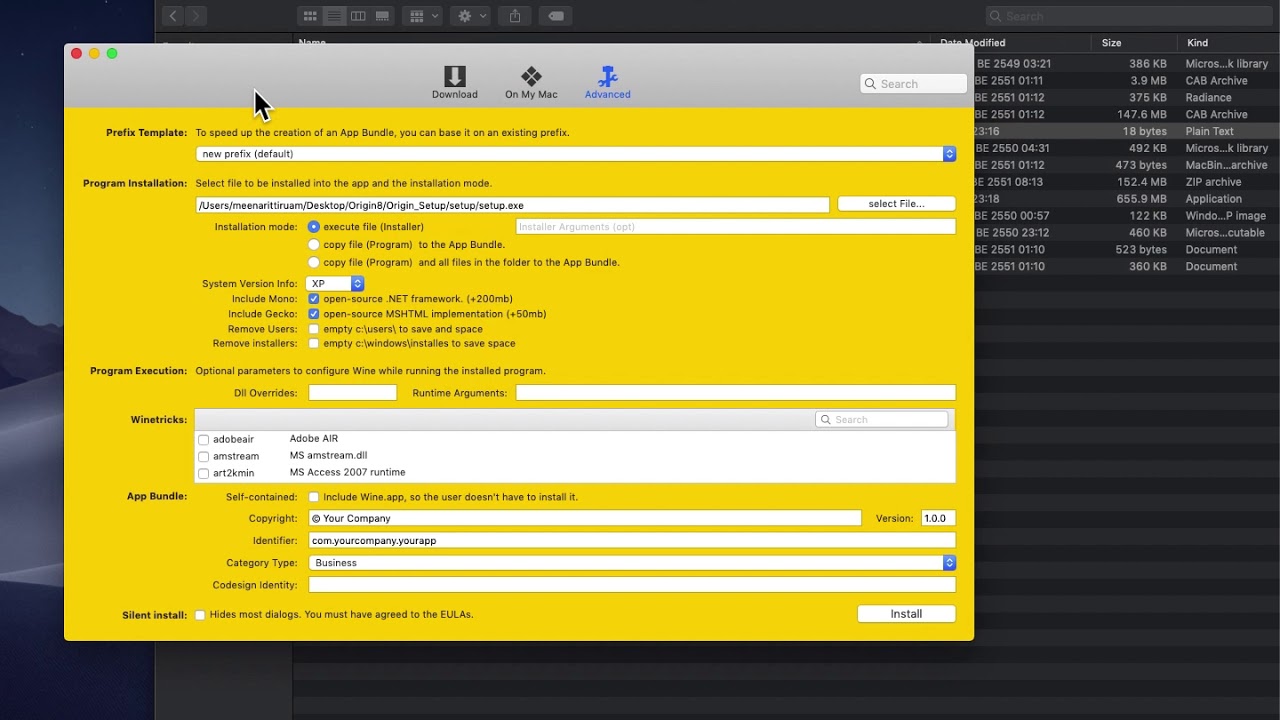
Task: Select copy file to the App Bundle radio
Action: [314, 244]
